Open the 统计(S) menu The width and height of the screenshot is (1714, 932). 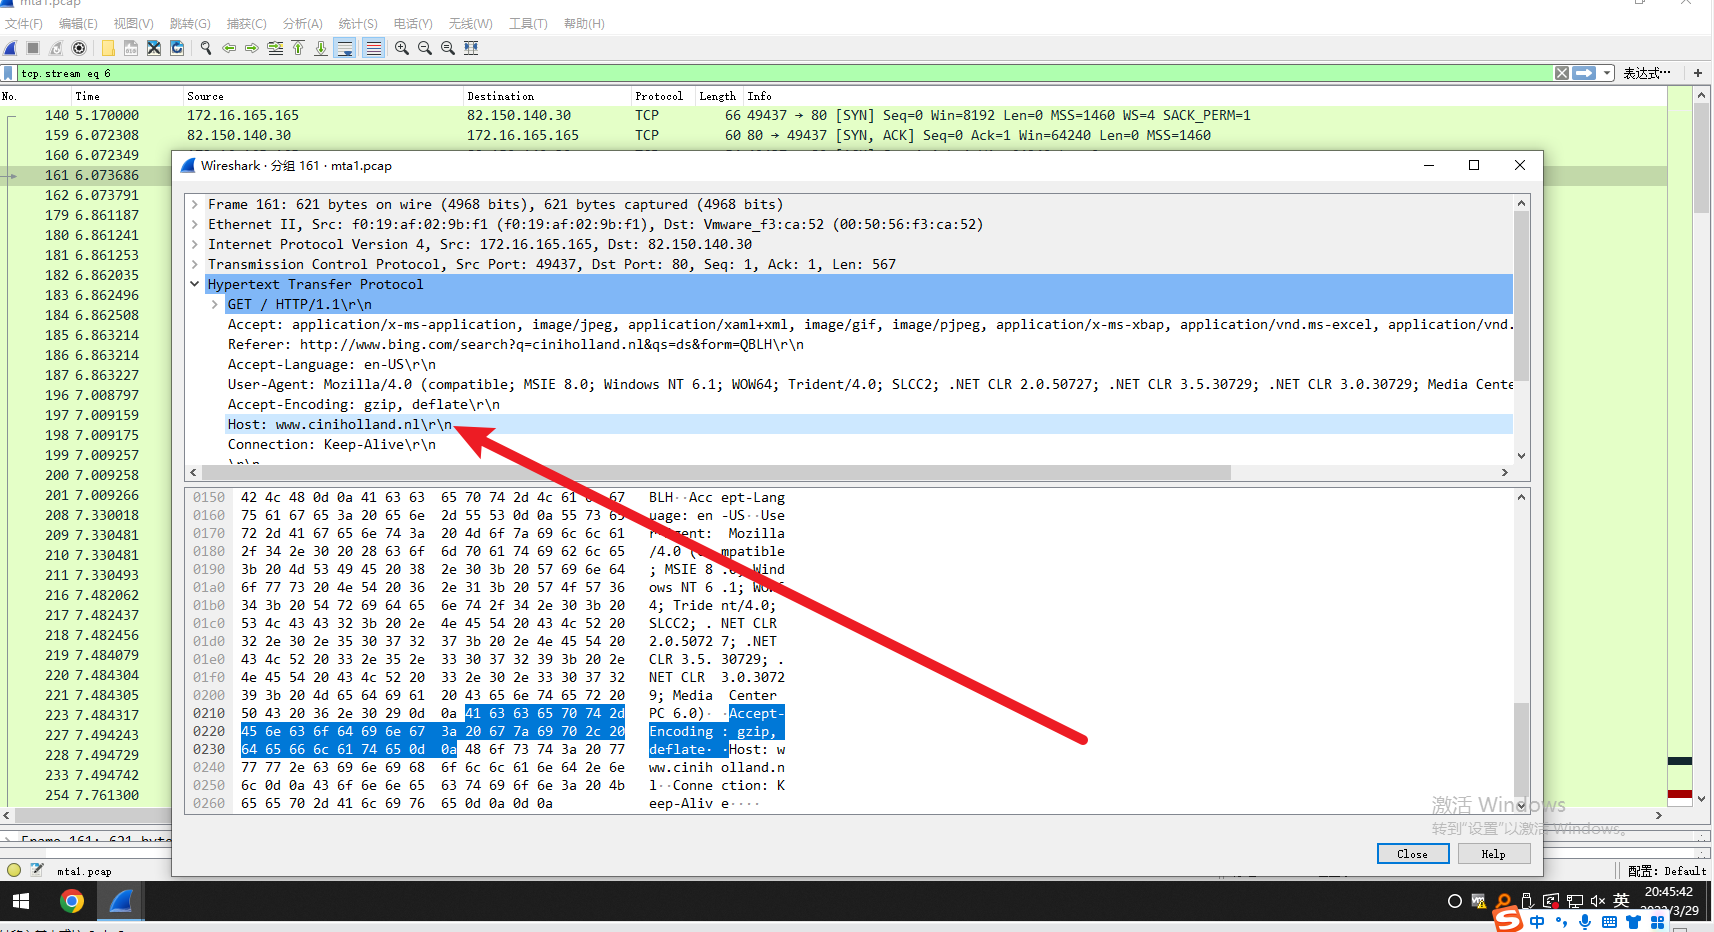[358, 23]
